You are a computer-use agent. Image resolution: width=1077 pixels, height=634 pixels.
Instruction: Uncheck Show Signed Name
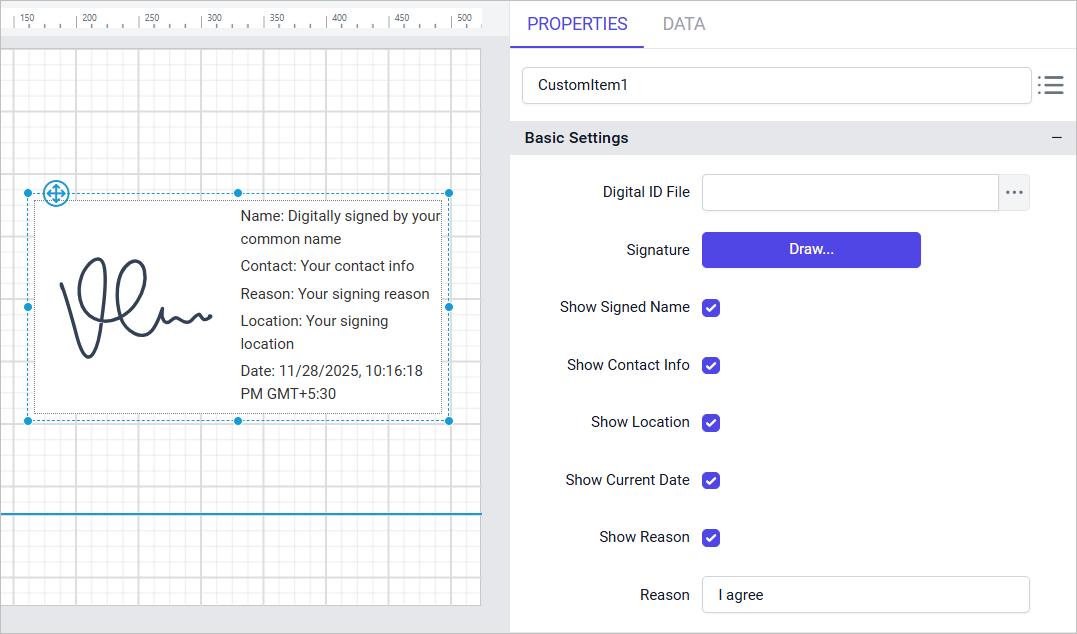[x=711, y=308]
